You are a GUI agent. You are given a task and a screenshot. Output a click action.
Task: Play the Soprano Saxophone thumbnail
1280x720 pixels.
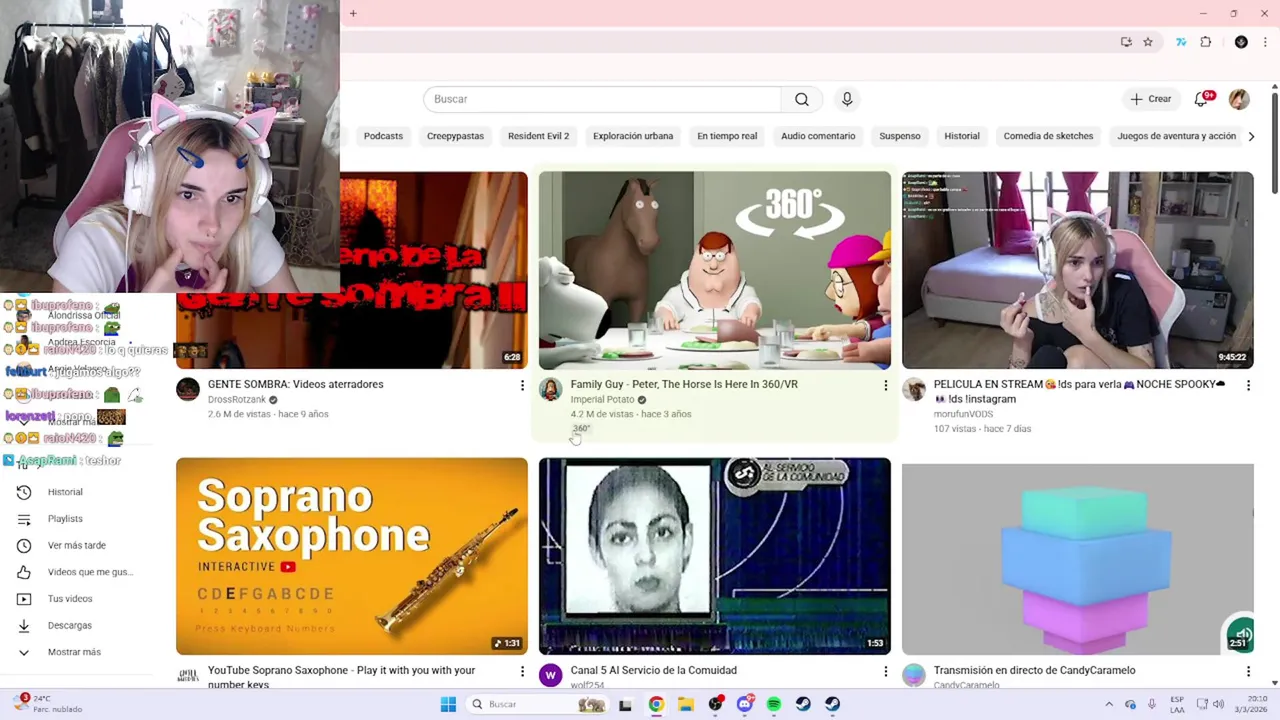tap(352, 556)
